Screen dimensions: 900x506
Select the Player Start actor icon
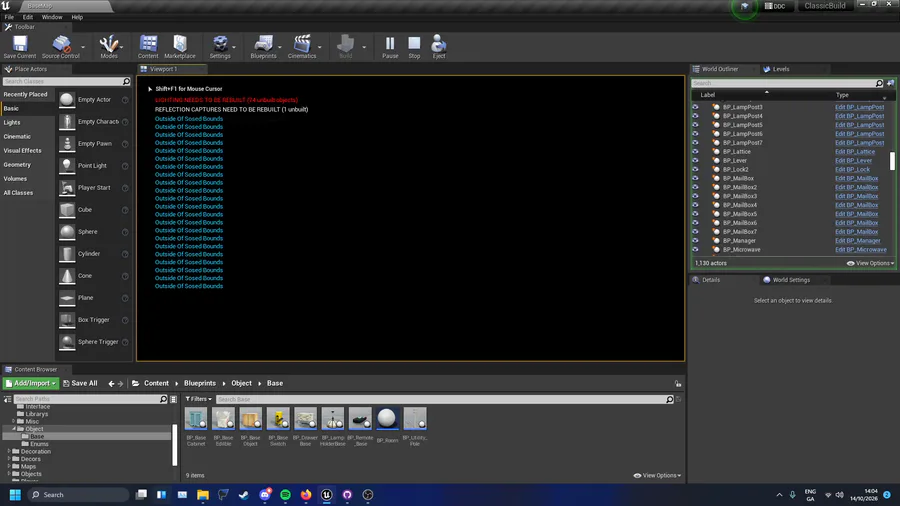tap(67, 188)
